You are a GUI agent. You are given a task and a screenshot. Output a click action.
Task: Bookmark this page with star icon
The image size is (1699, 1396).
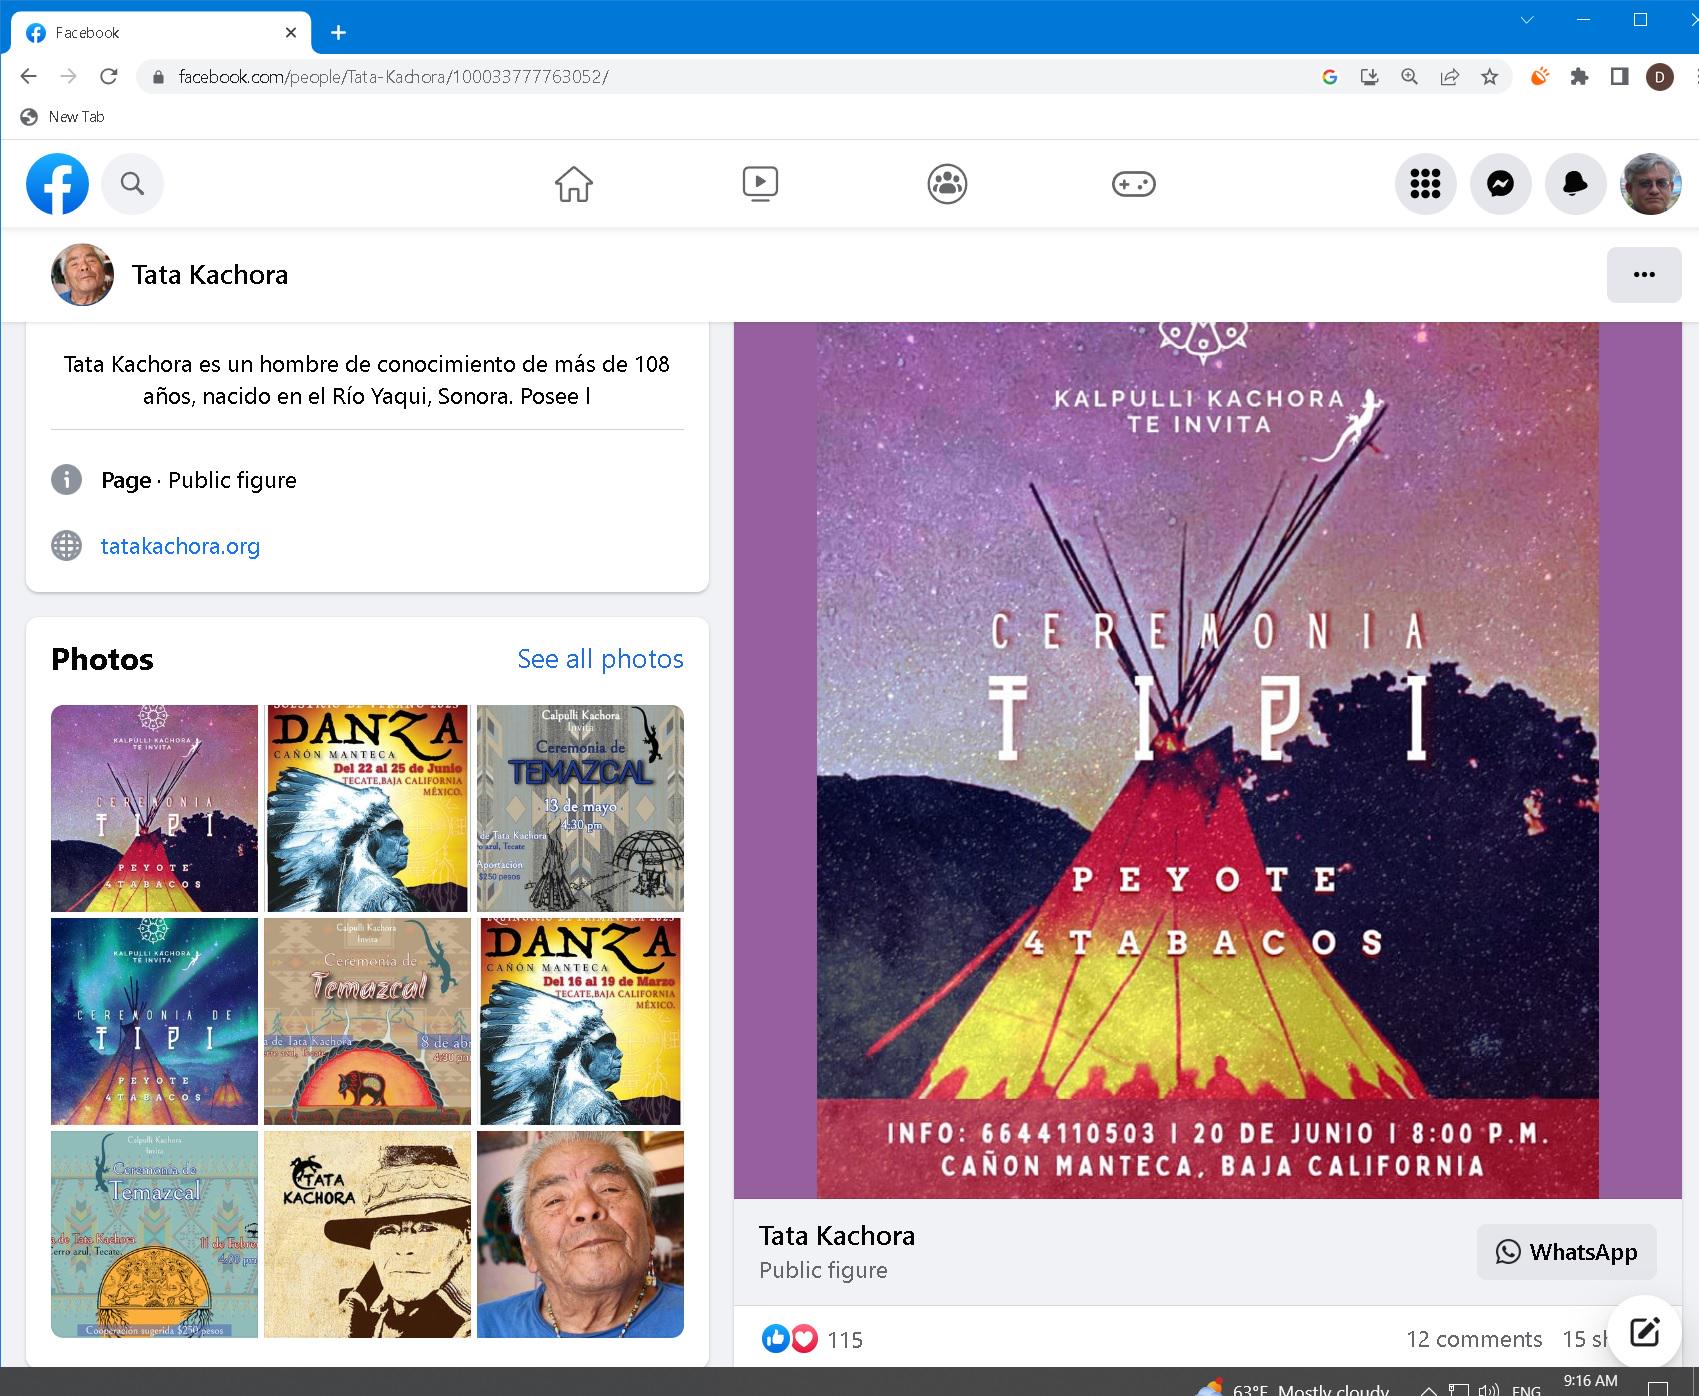(1489, 77)
